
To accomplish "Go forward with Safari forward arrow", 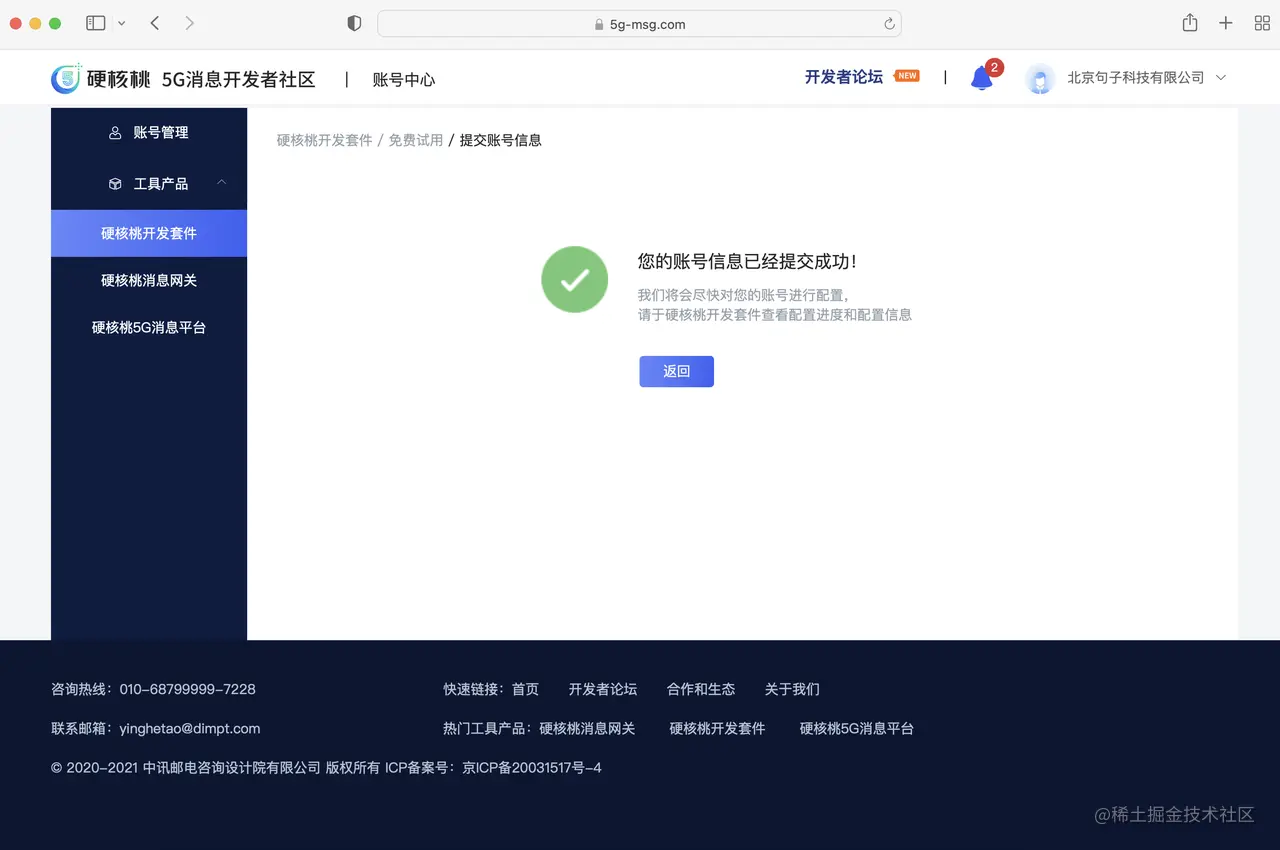I will point(190,23).
